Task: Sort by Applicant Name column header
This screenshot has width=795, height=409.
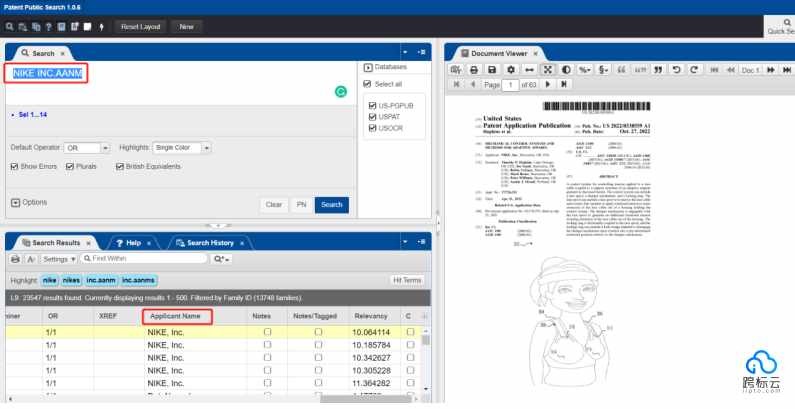Action: pyautogui.click(x=175, y=316)
